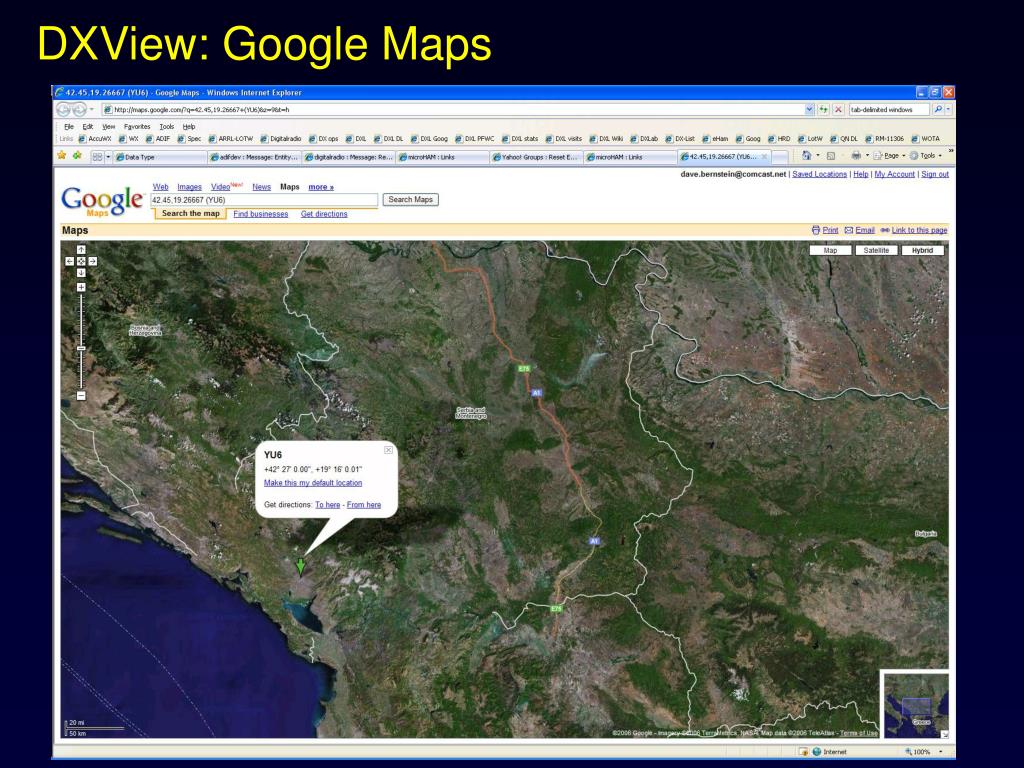Switch to the Data Type tab

[160, 157]
